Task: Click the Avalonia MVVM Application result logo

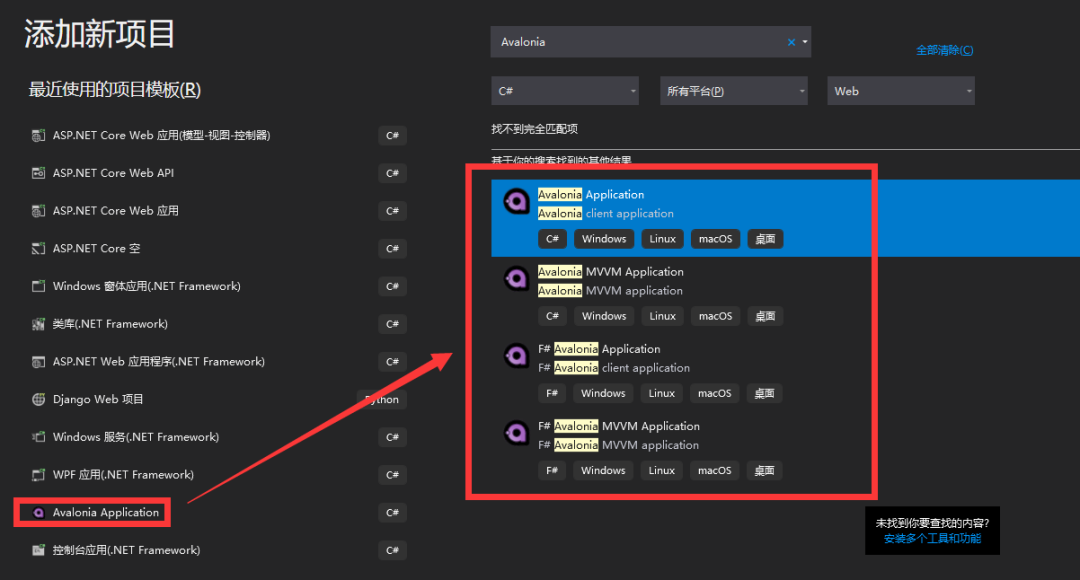Action: click(x=516, y=278)
